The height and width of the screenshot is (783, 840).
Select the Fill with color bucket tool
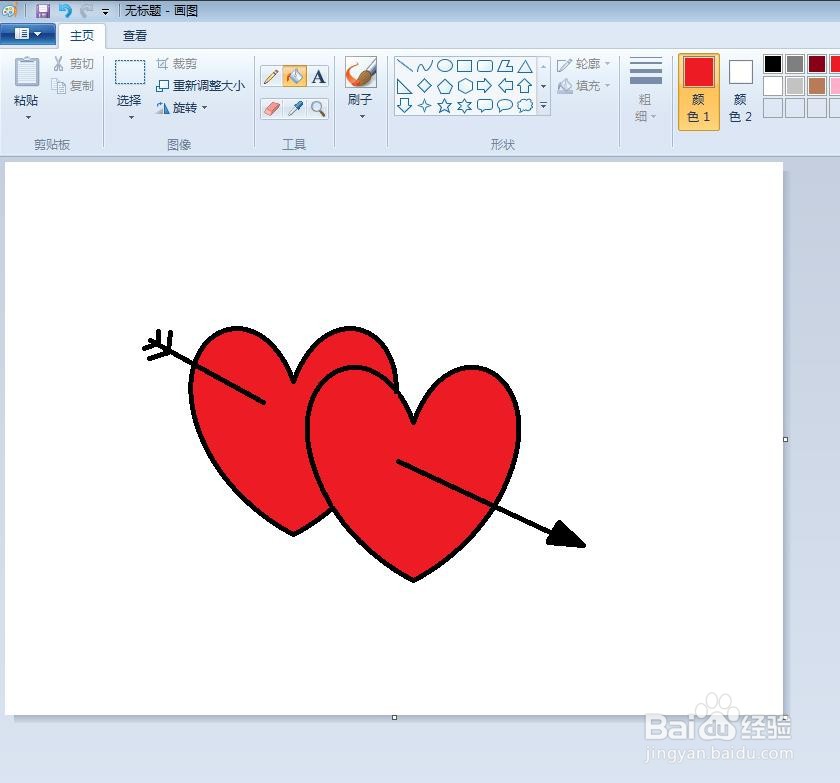[x=295, y=77]
